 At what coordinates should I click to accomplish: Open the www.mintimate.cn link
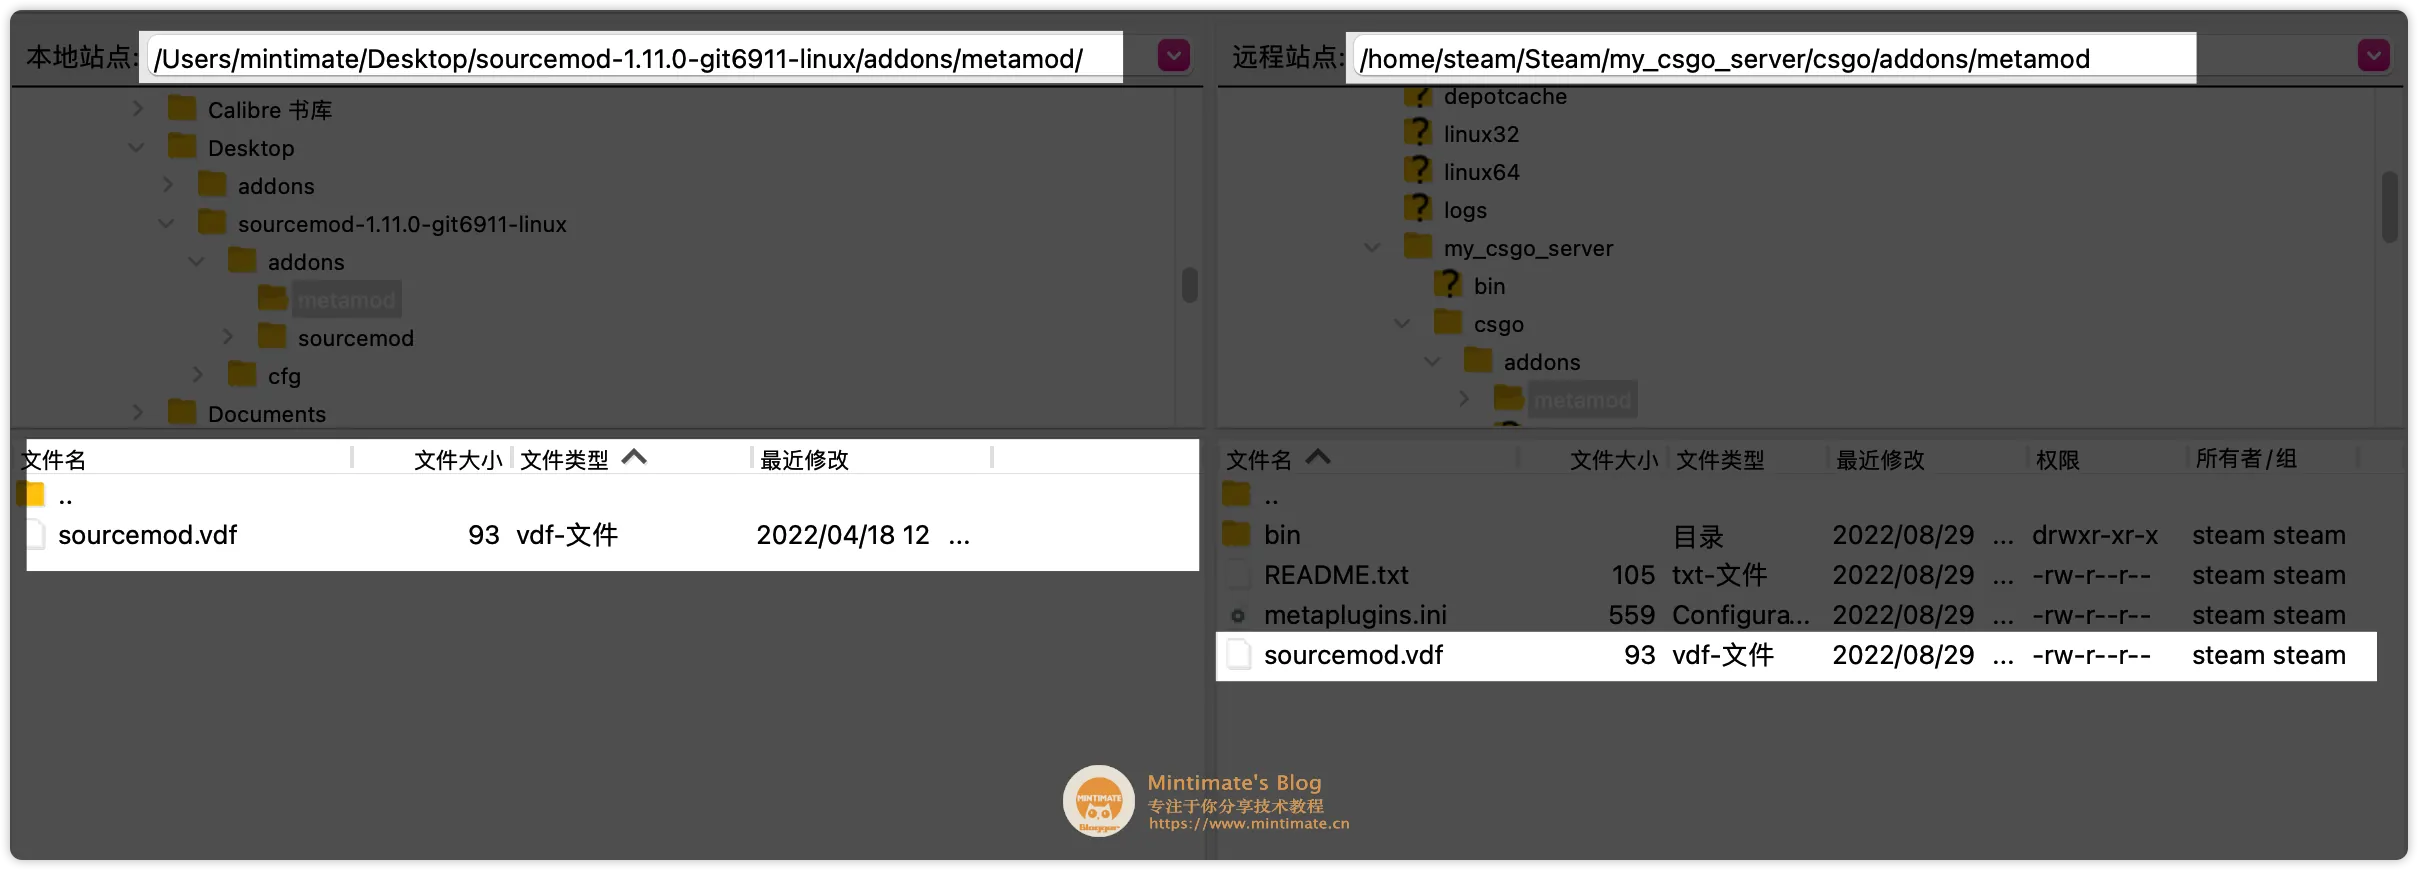1248,824
